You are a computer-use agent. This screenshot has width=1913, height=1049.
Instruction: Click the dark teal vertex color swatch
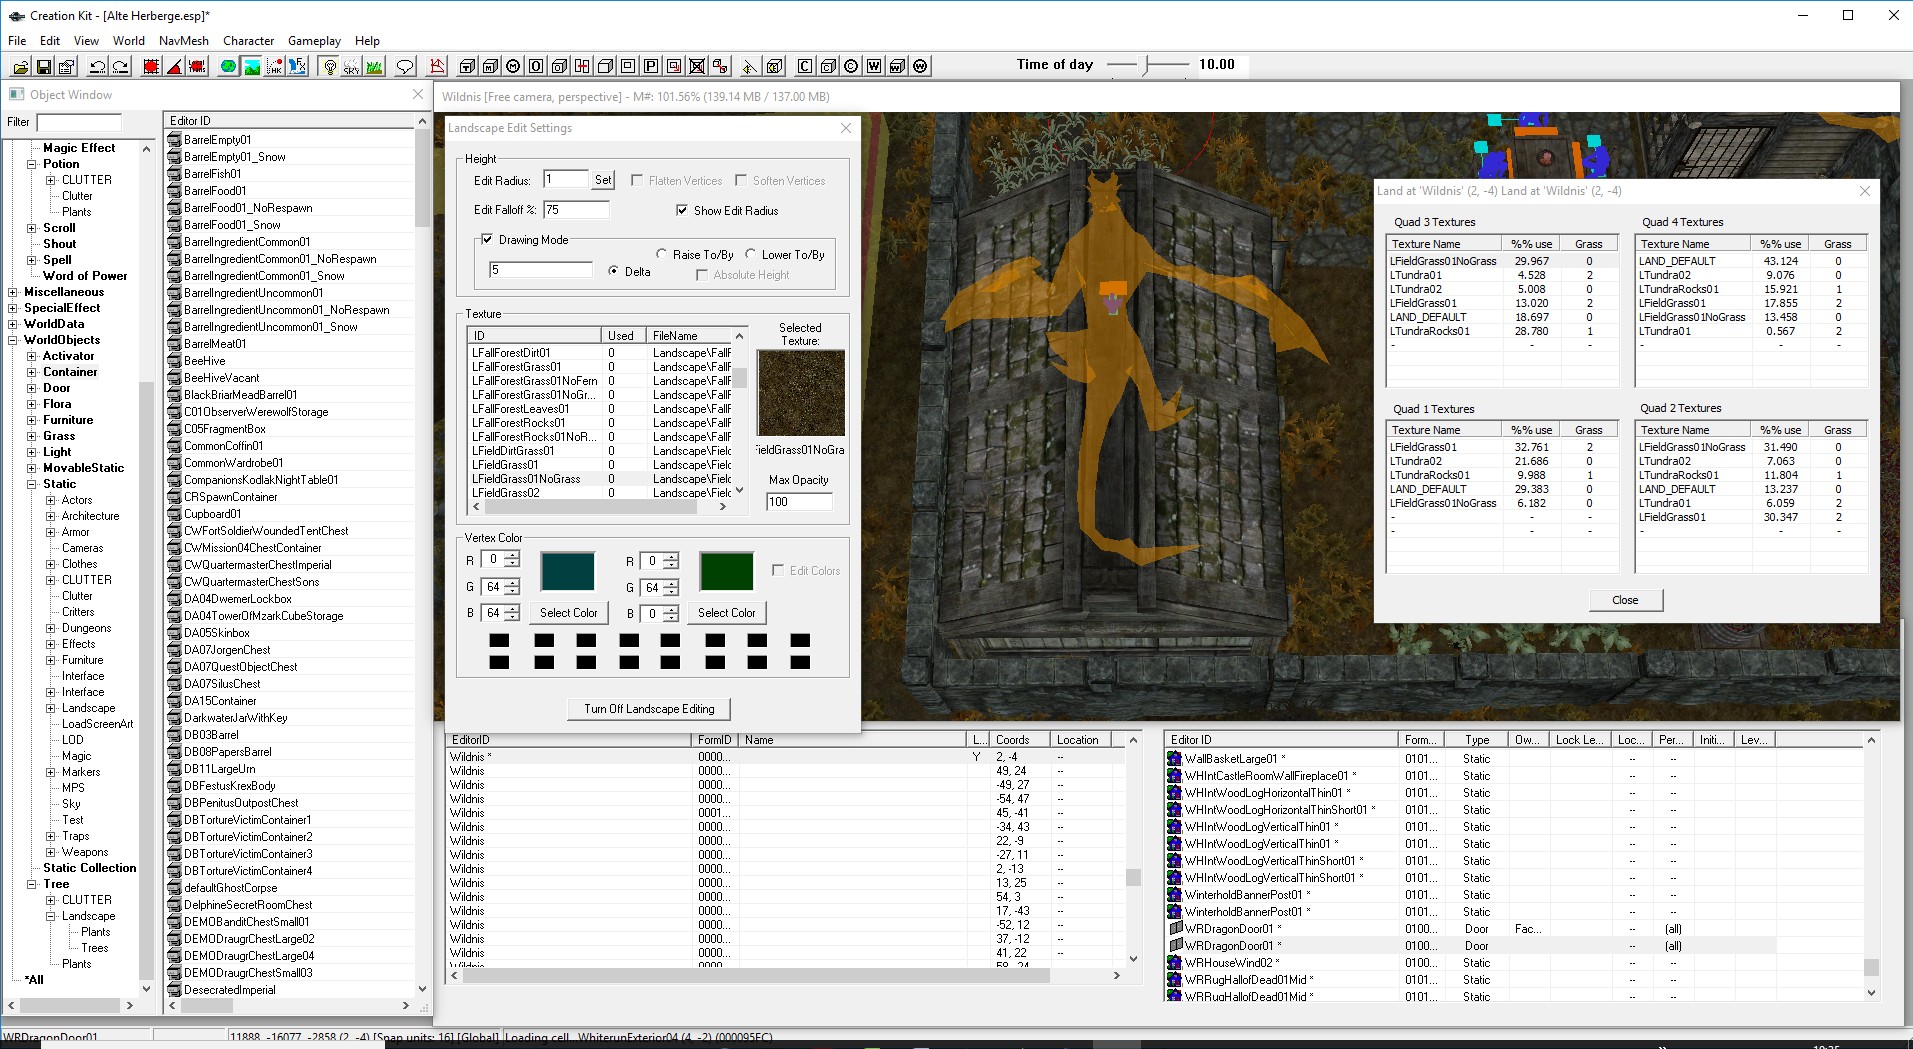[567, 571]
